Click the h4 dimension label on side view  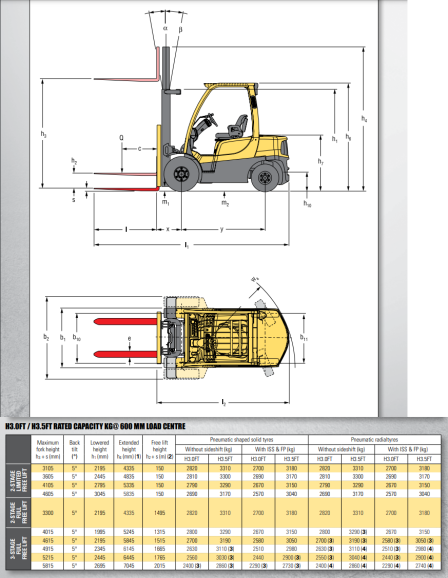[364, 119]
